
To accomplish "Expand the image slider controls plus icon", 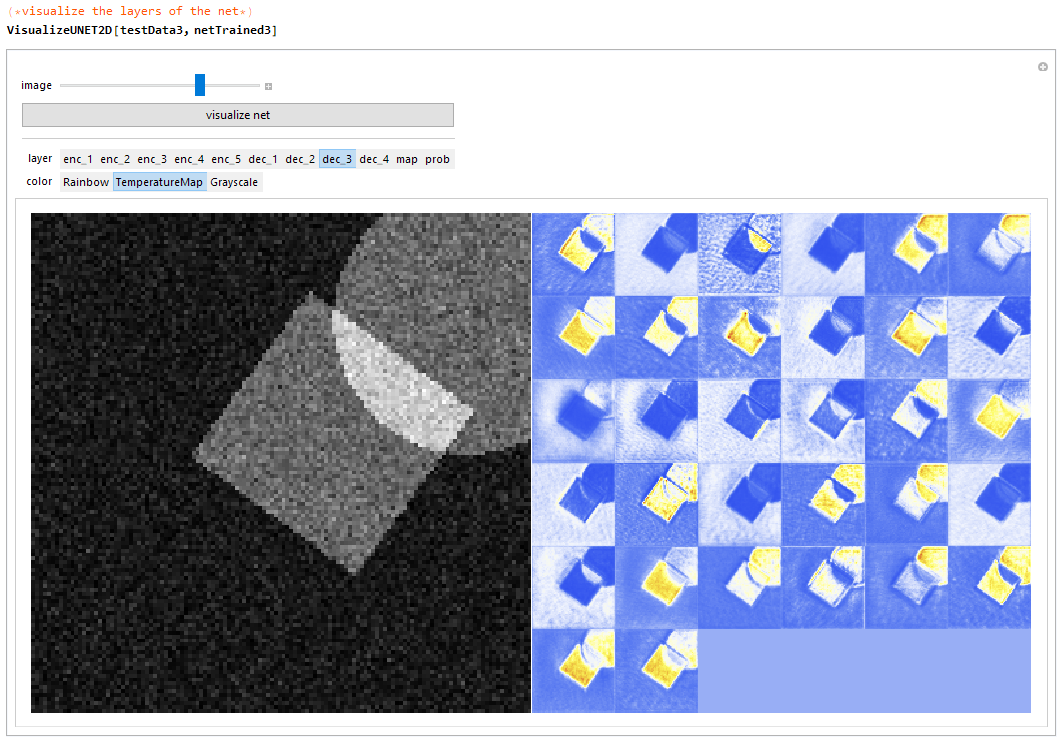I will 268,86.
